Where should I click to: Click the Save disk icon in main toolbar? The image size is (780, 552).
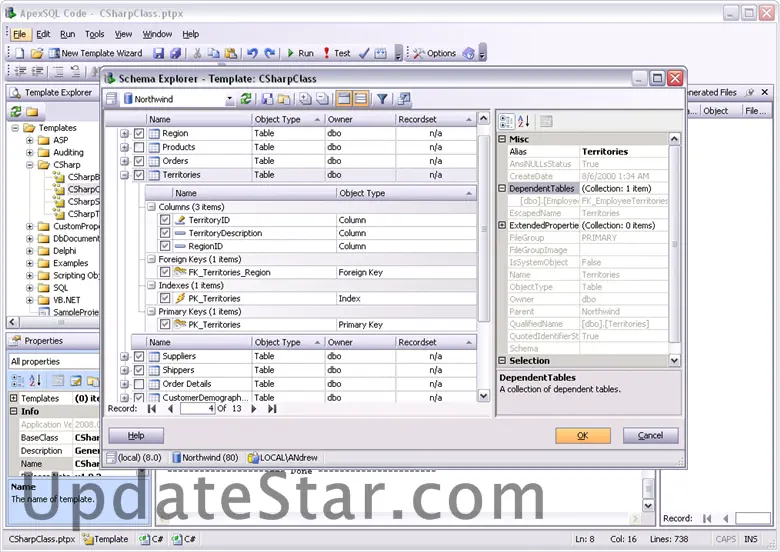point(159,53)
